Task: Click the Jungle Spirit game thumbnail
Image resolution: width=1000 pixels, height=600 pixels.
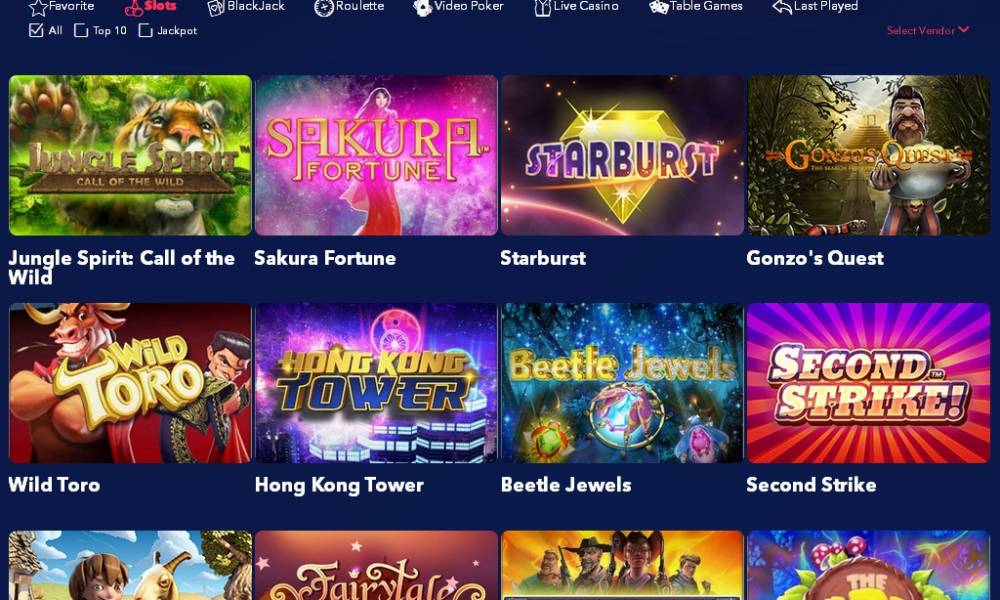Action: coord(130,155)
